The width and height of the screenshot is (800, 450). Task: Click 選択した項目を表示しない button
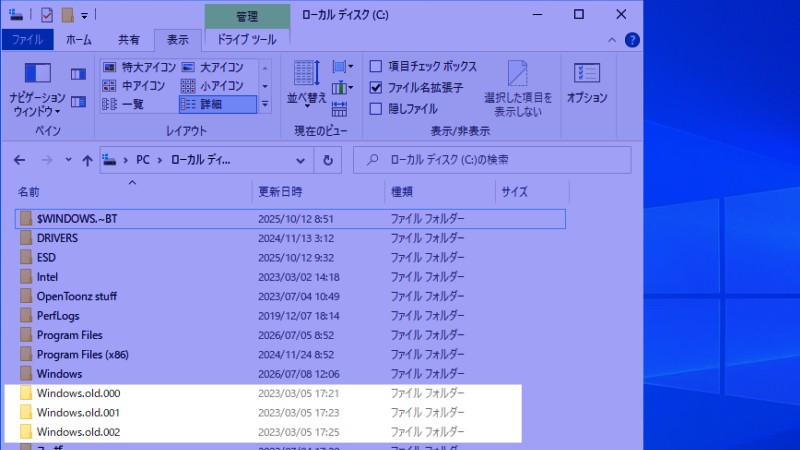click(518, 89)
